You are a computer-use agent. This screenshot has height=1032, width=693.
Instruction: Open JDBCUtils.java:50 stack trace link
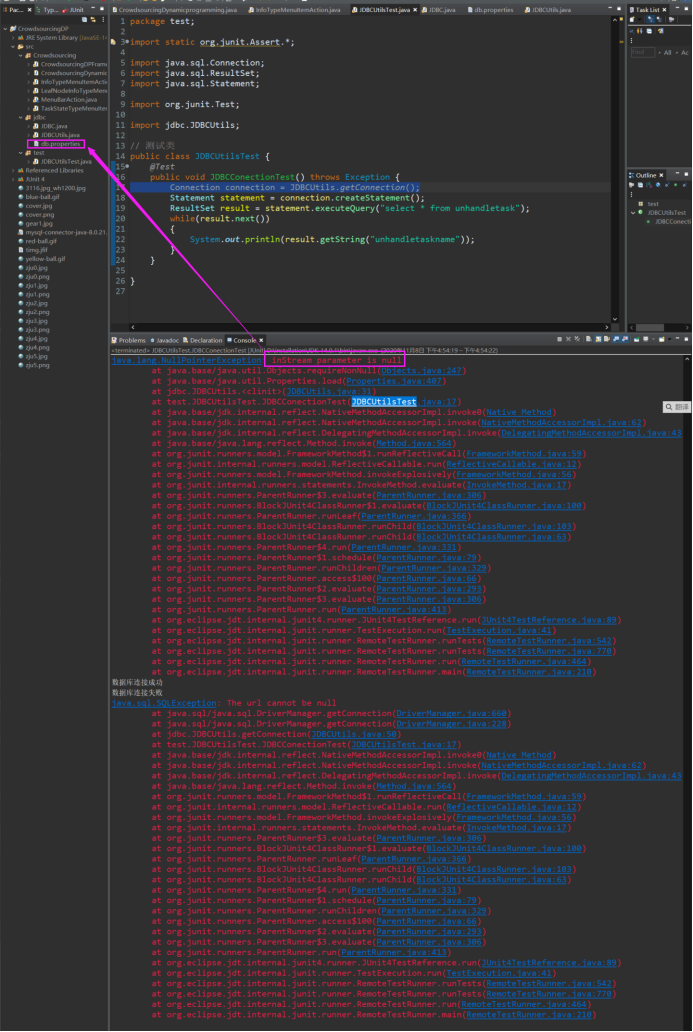coord(354,735)
